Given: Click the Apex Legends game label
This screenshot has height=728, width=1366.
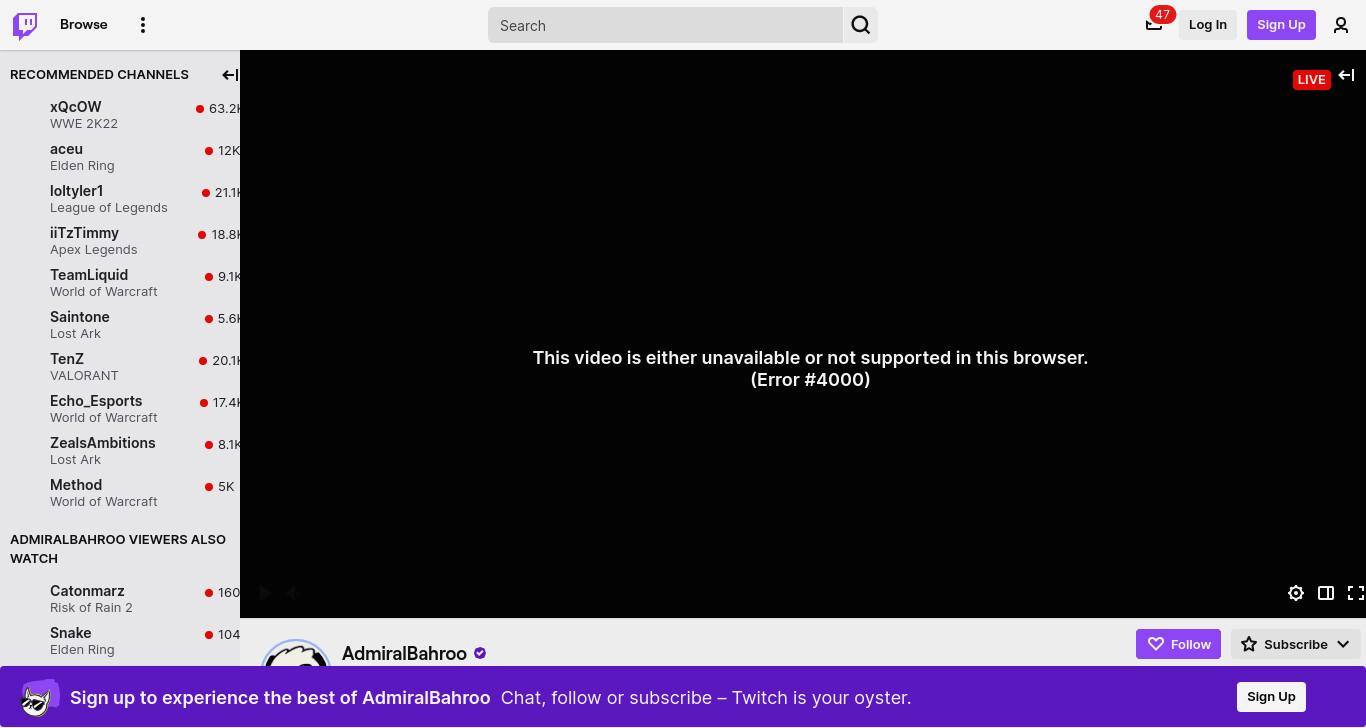Looking at the screenshot, I should [93, 249].
